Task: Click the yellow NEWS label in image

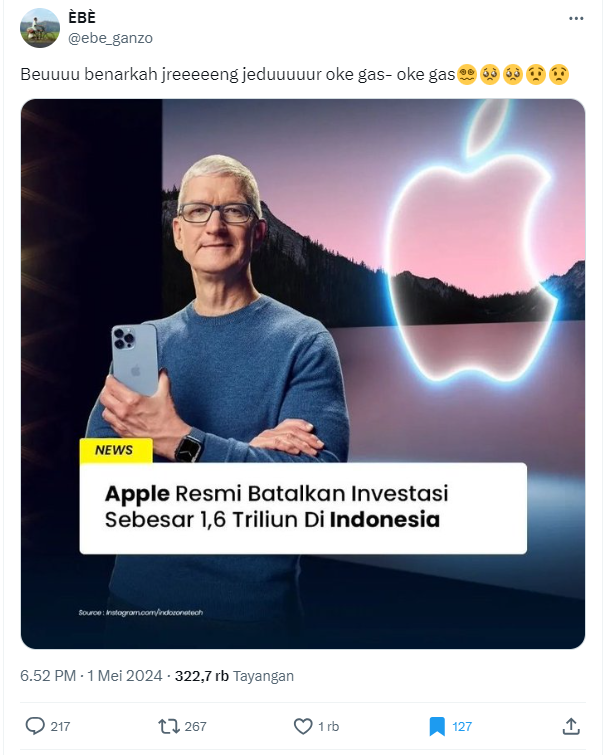Action: [116, 450]
